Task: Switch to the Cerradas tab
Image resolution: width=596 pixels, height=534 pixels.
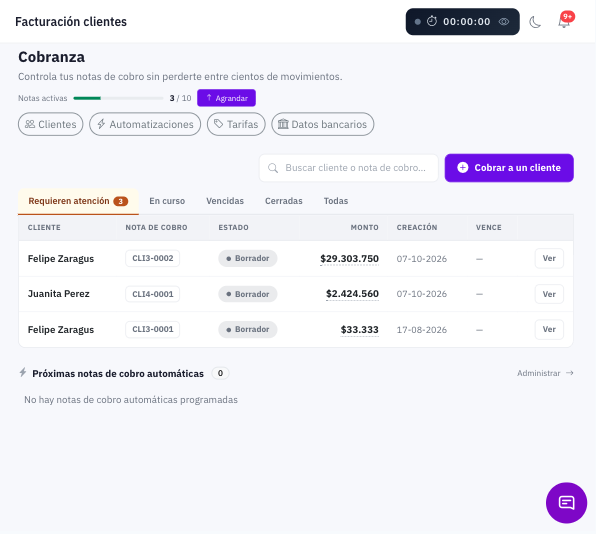Action: click(x=284, y=201)
